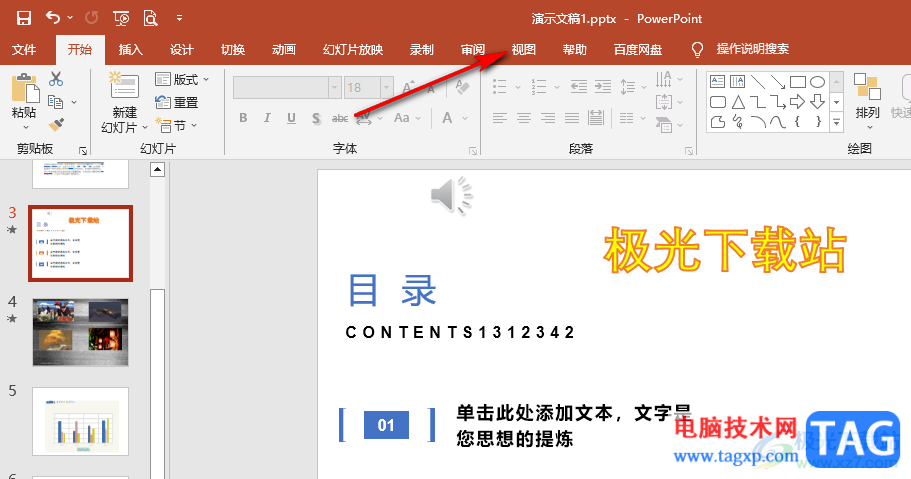The image size is (911, 479).
Task: Undo the last action
Action: [53, 18]
